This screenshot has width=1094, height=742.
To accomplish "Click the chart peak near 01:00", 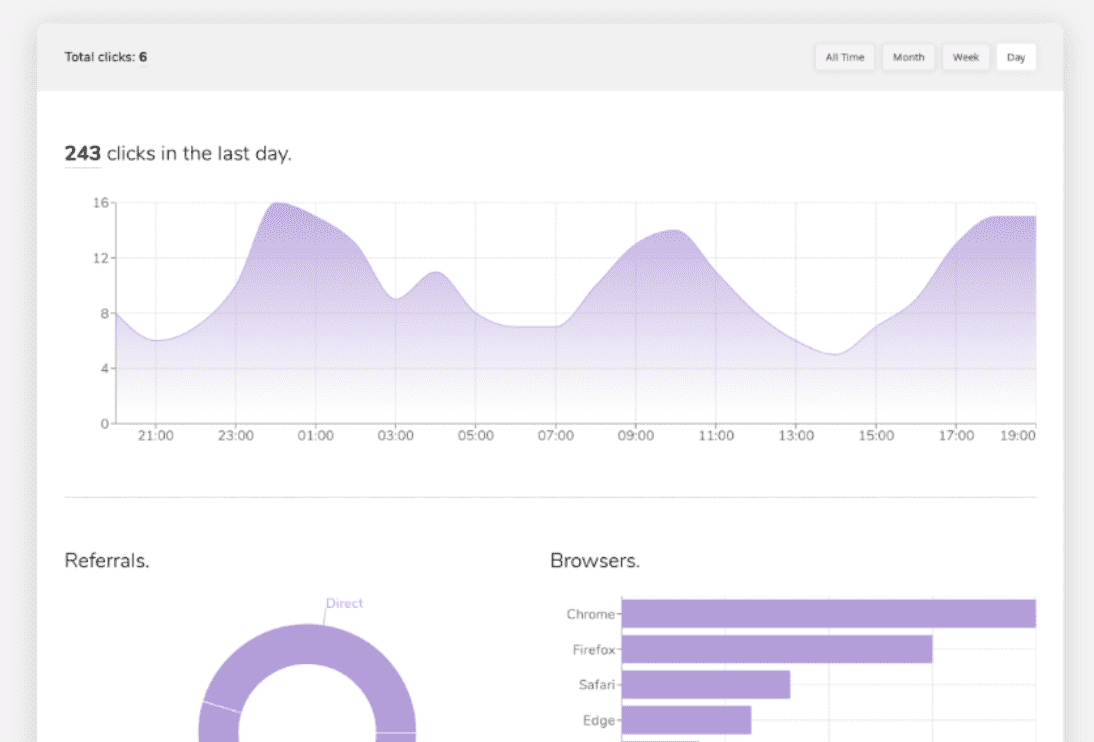I will (278, 204).
